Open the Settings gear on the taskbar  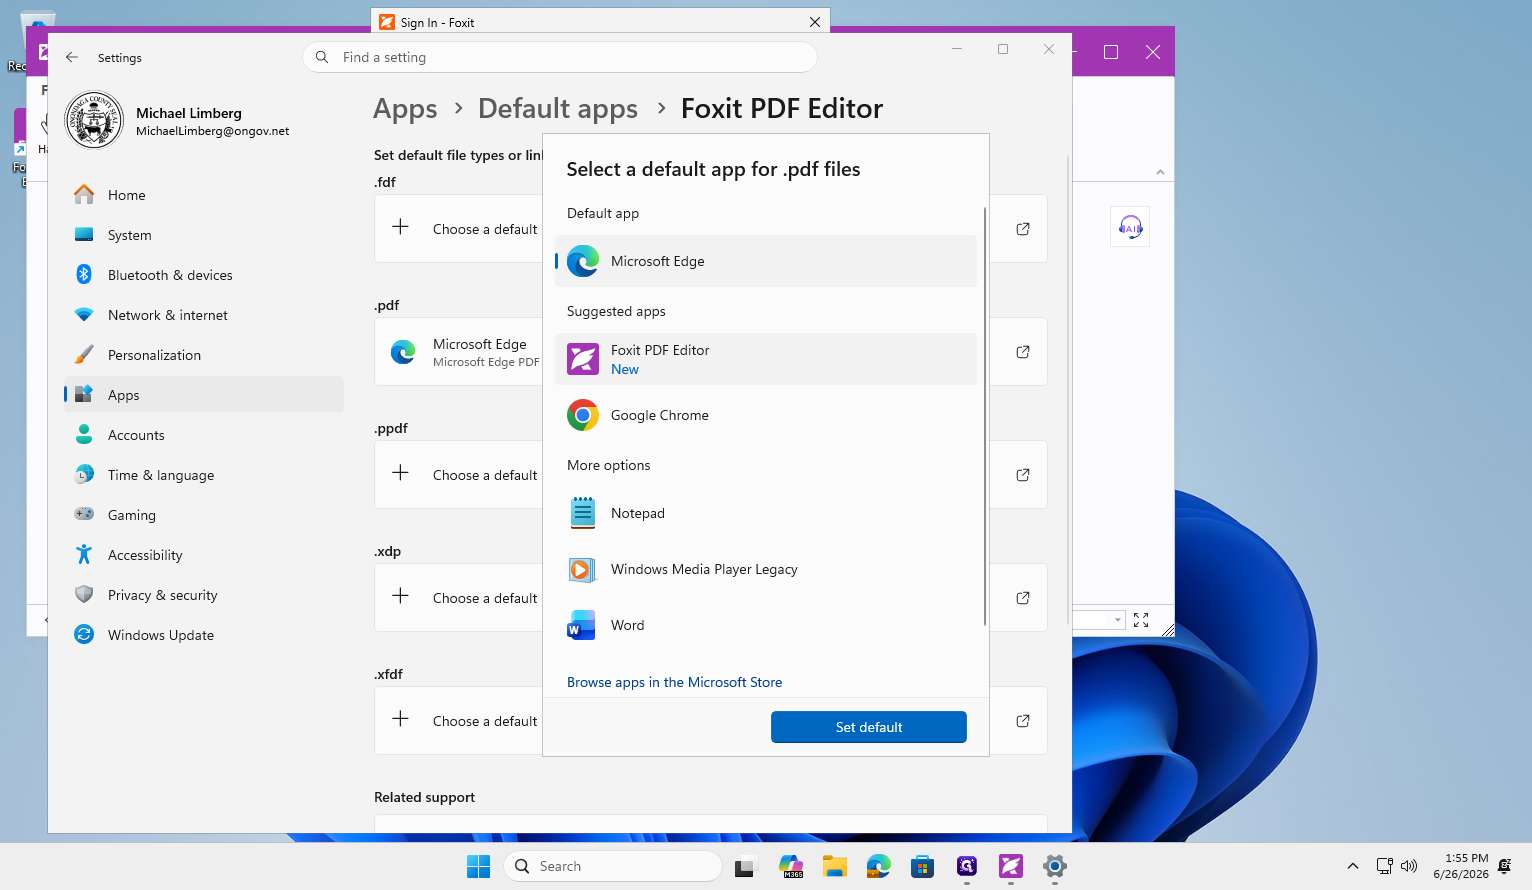1055,866
